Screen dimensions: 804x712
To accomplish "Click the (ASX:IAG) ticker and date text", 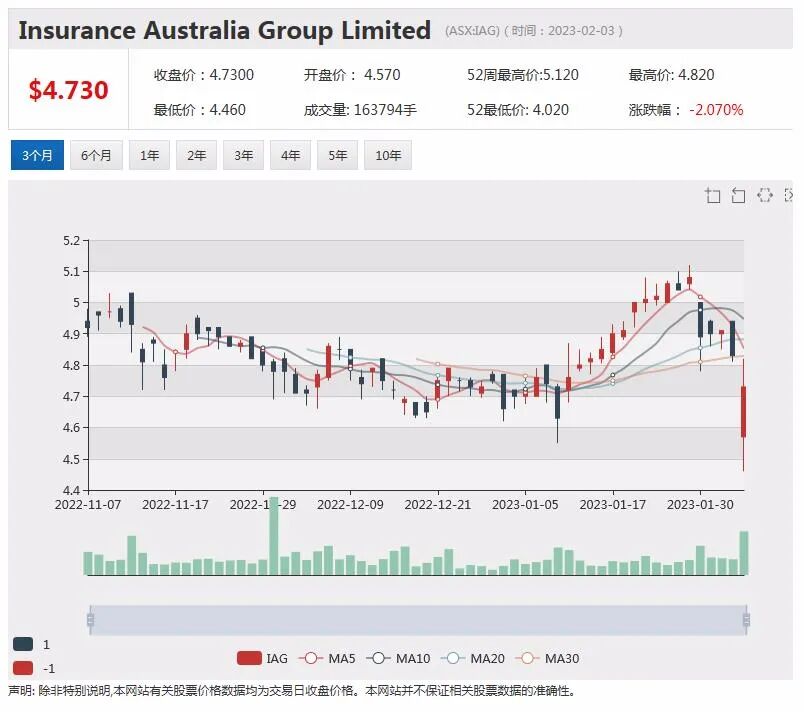I will pos(534,31).
